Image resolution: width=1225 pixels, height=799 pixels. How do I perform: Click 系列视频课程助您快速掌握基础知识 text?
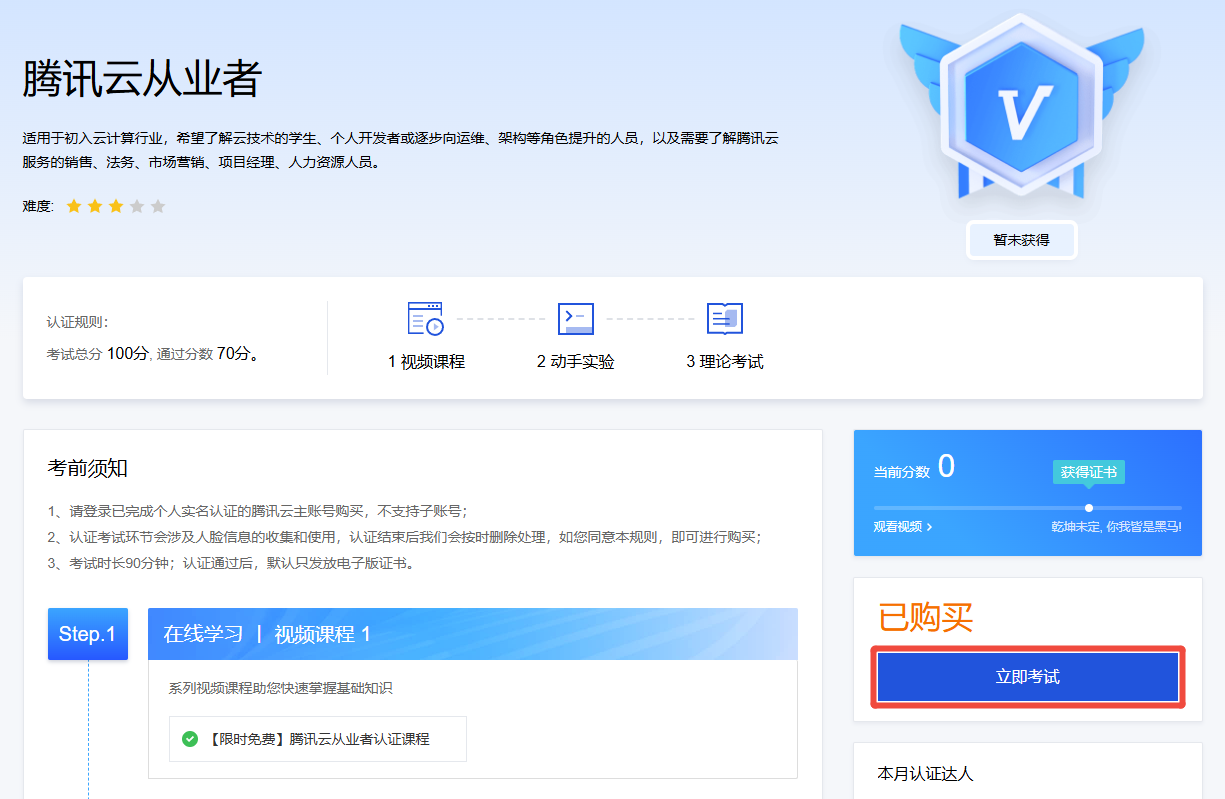pos(281,688)
